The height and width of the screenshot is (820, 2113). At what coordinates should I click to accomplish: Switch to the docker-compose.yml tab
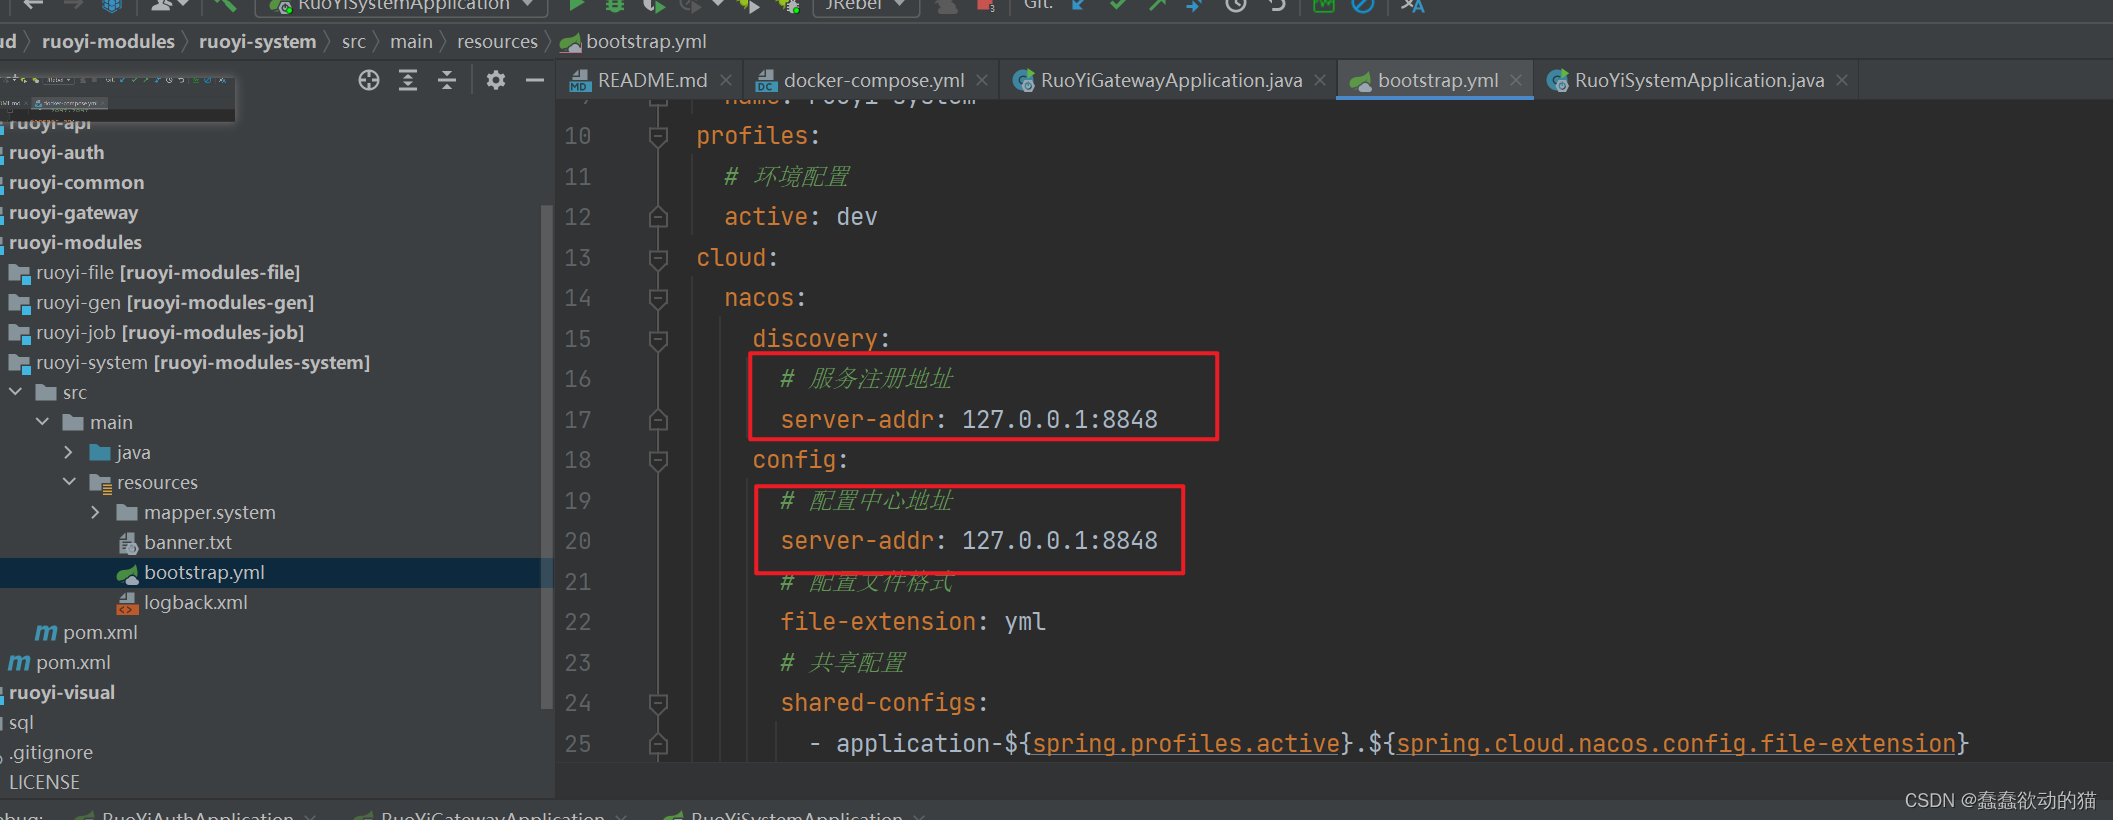[872, 80]
